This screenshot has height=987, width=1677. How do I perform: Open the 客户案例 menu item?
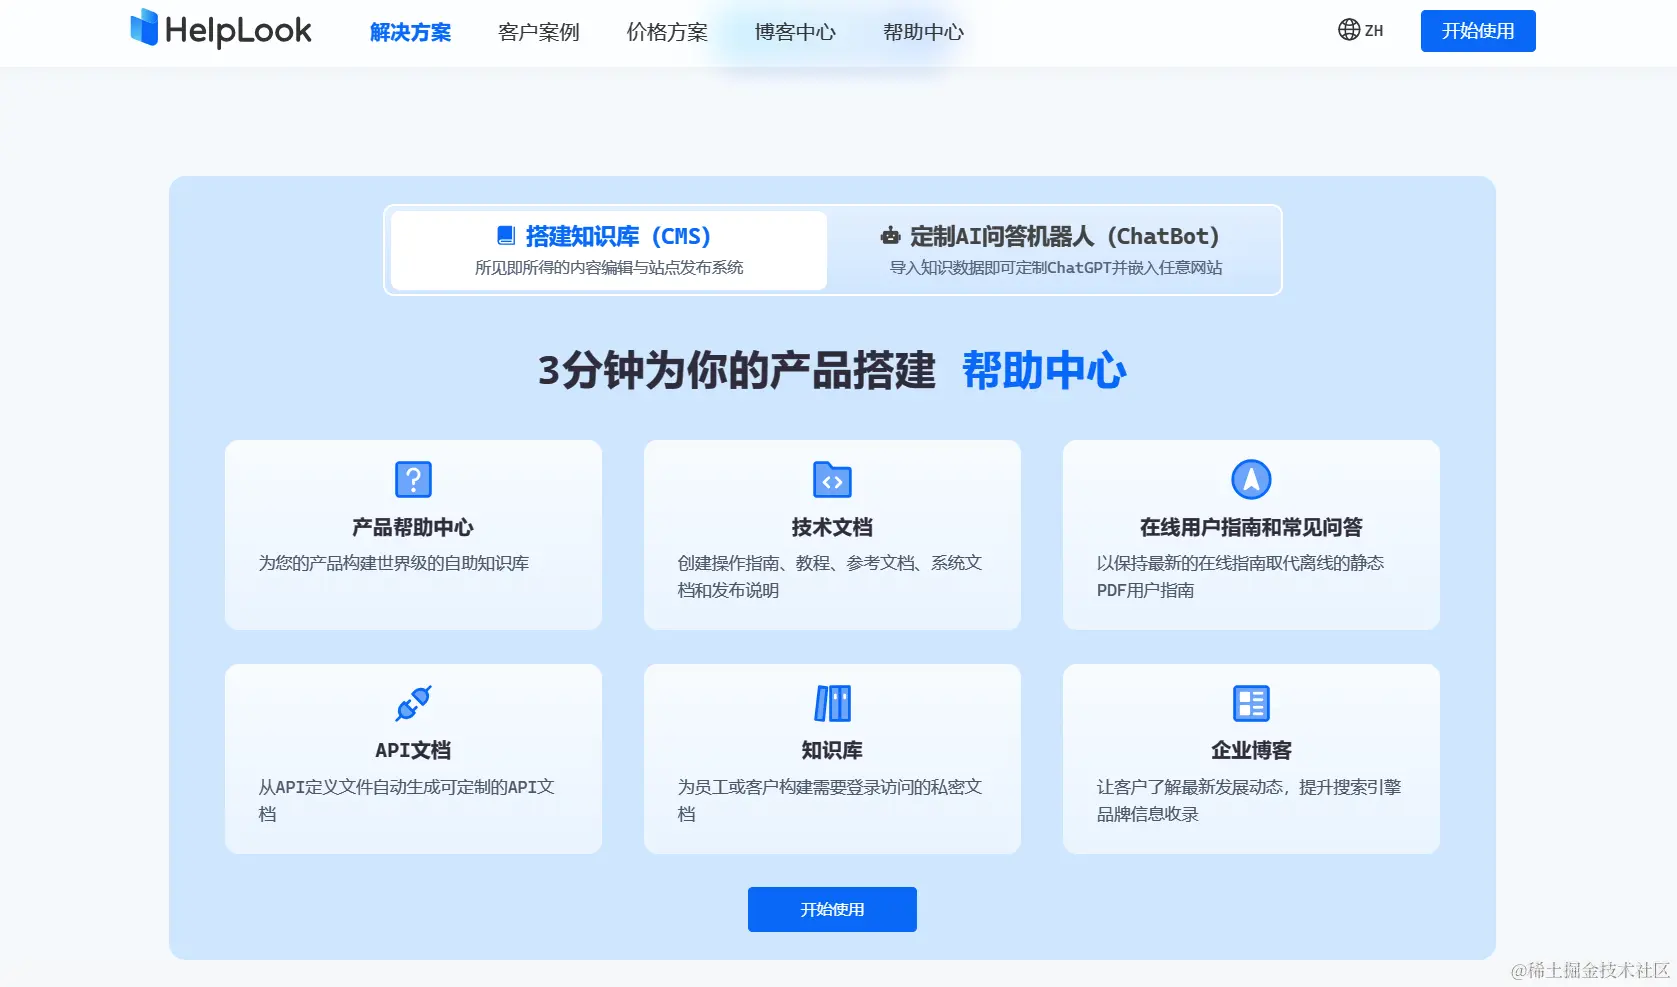pos(538,32)
